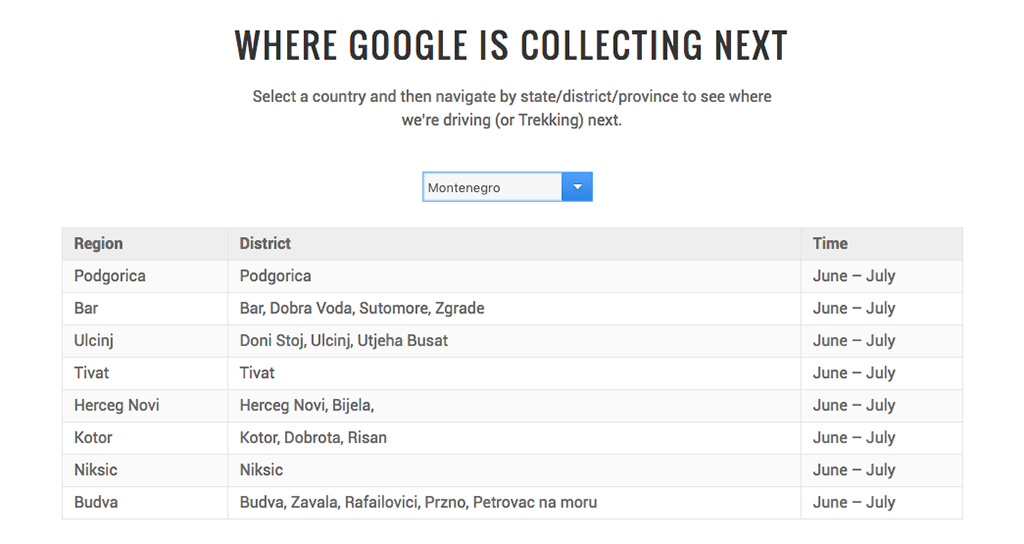Screen dimensions: 1024x544
Task: Click the June – July time in Podgorica row
Action: [854, 276]
